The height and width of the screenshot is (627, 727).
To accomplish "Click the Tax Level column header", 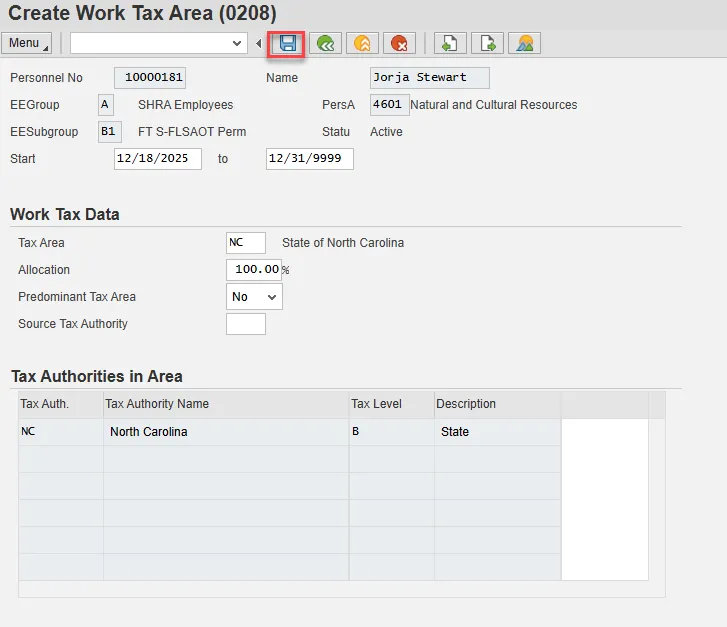I will [x=391, y=404].
